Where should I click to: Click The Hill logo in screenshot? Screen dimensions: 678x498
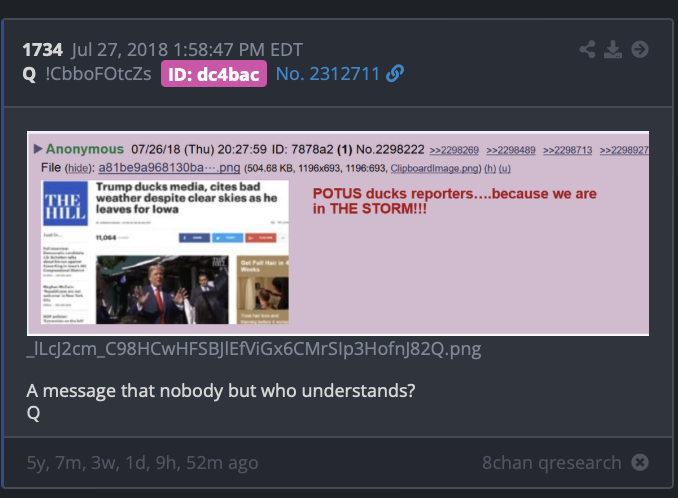coord(65,204)
